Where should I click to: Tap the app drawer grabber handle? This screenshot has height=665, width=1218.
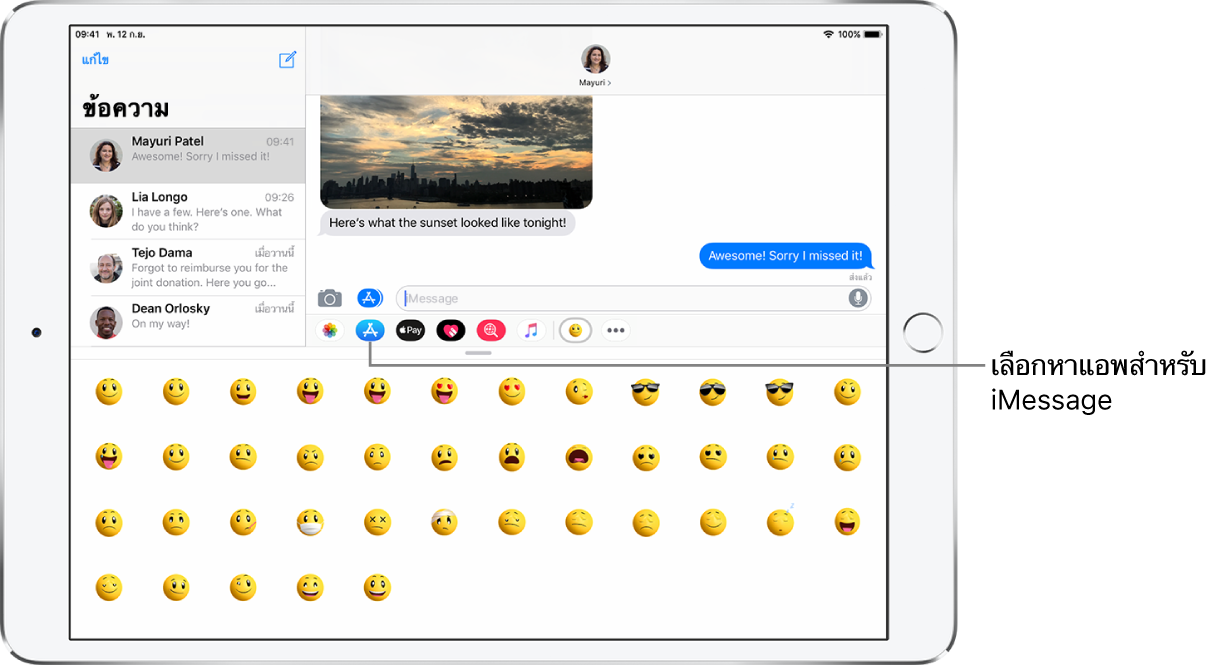point(478,353)
